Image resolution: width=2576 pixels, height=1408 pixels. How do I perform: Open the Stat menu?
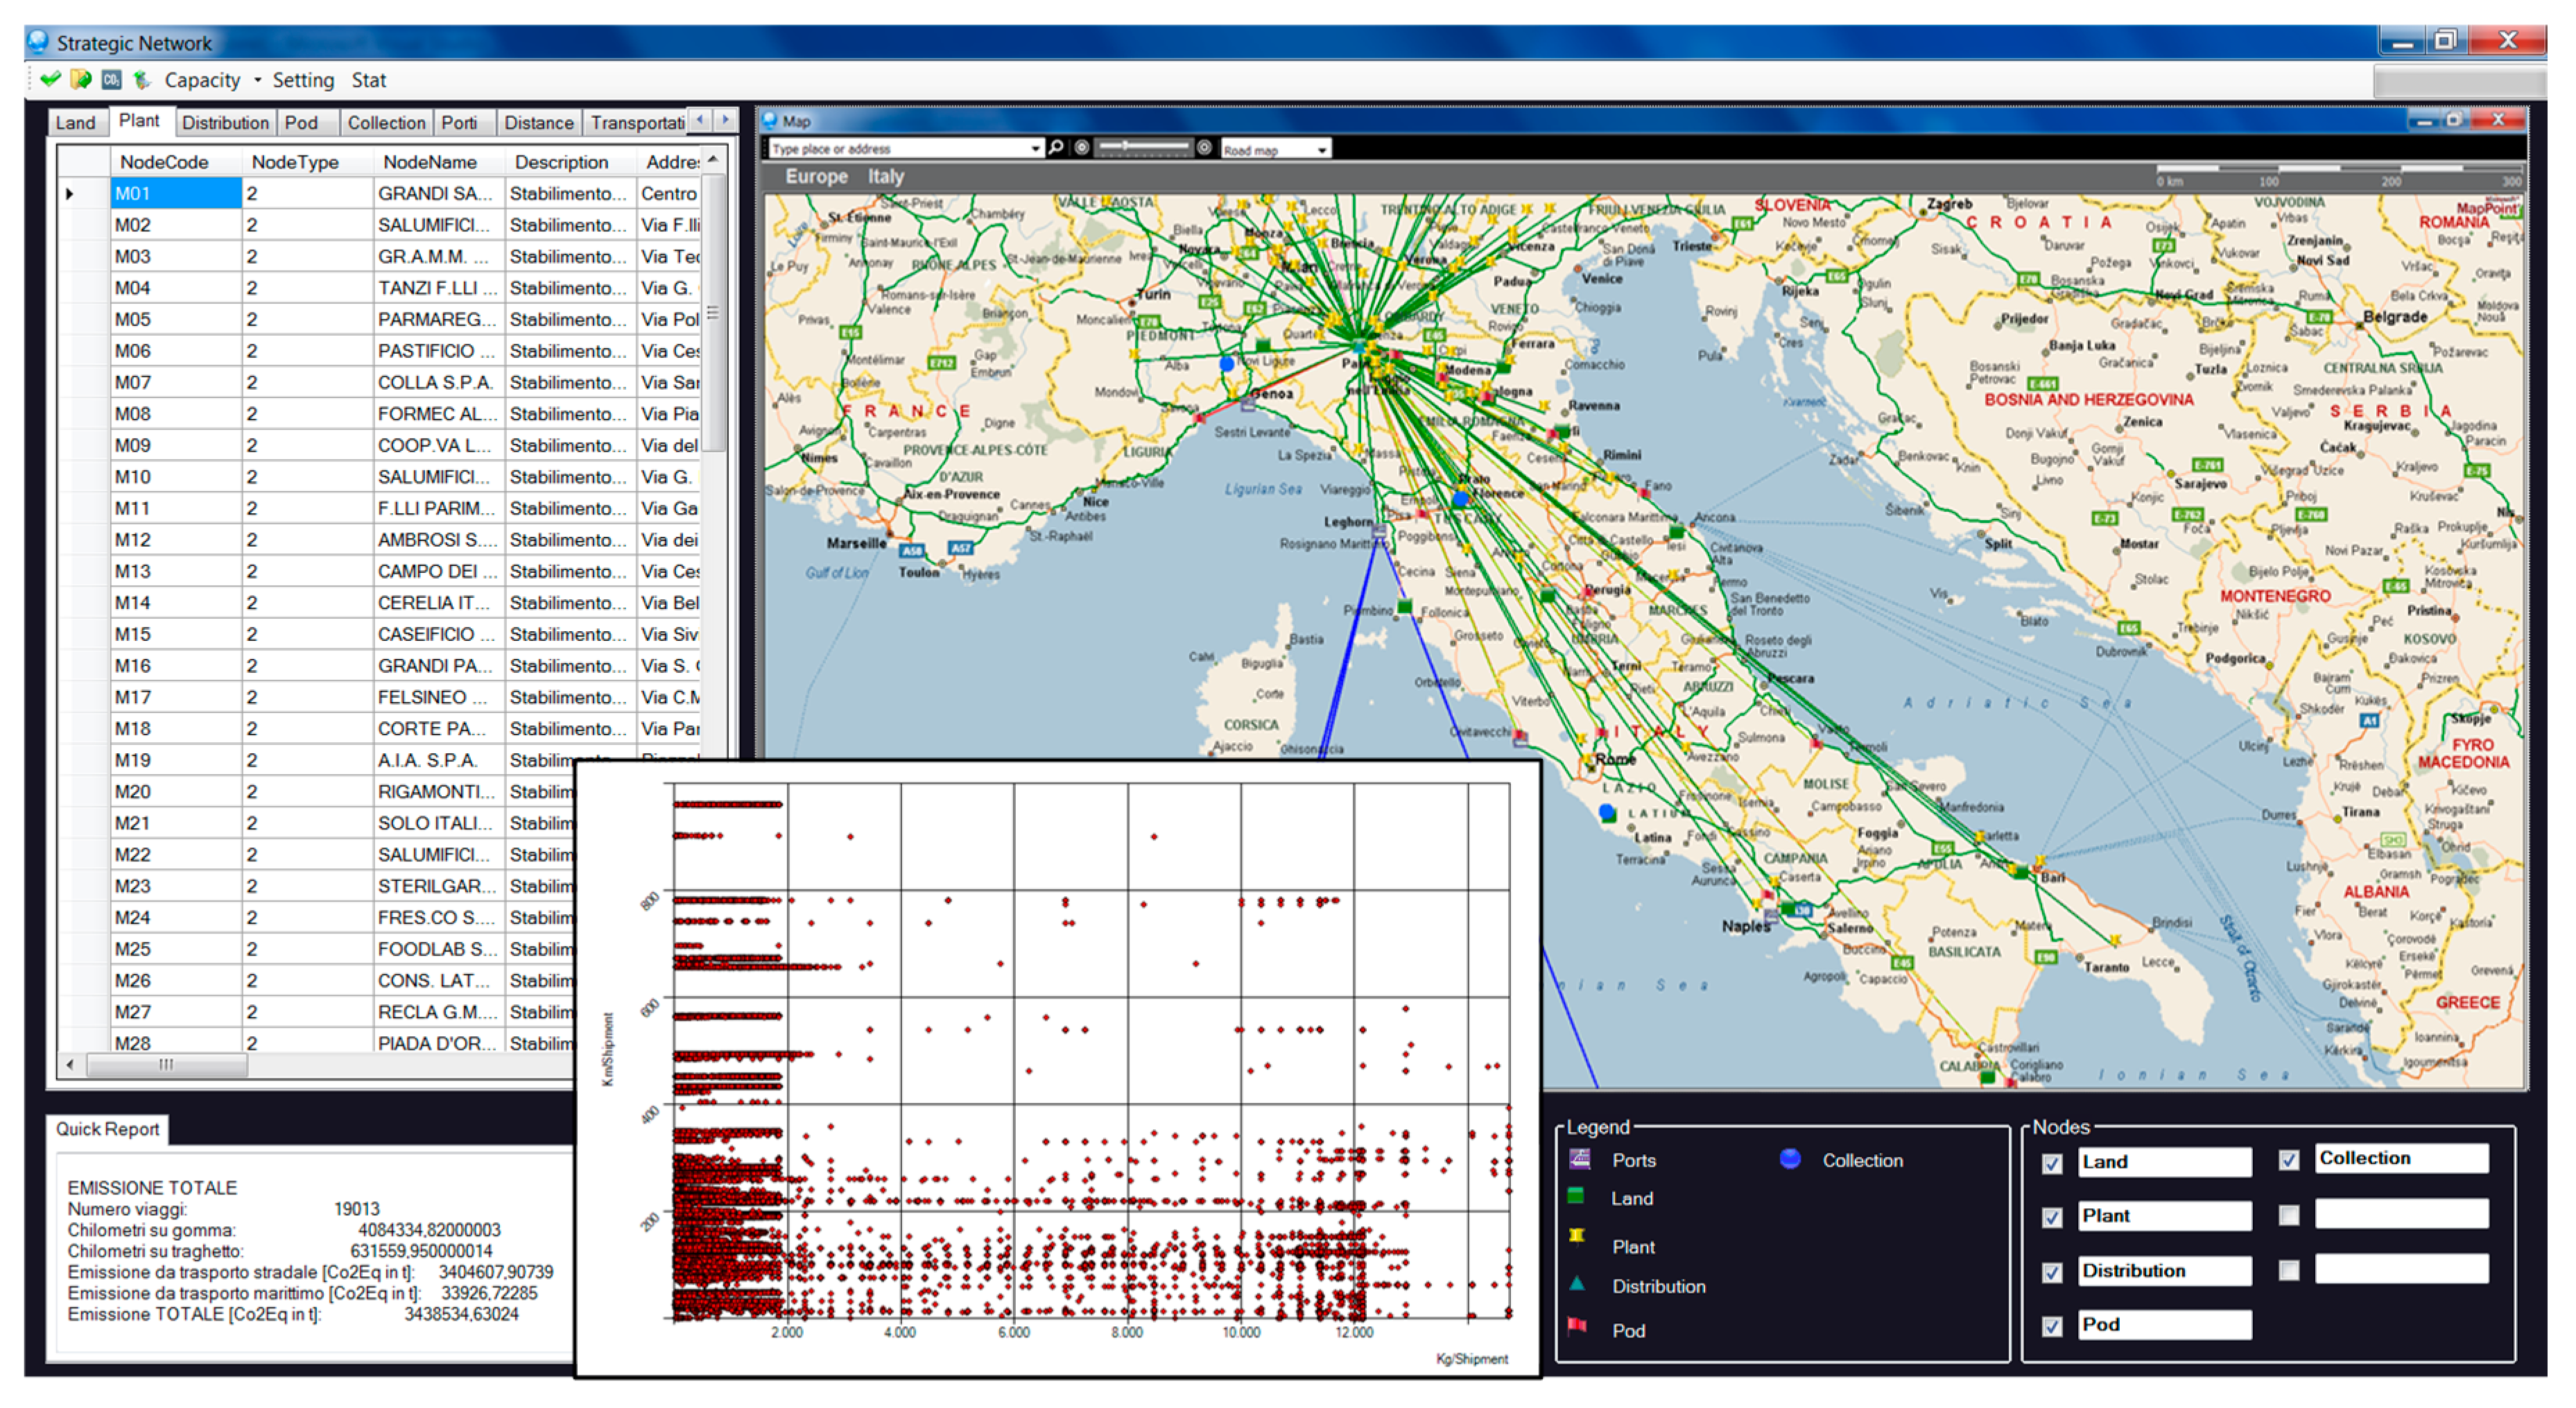368,80
